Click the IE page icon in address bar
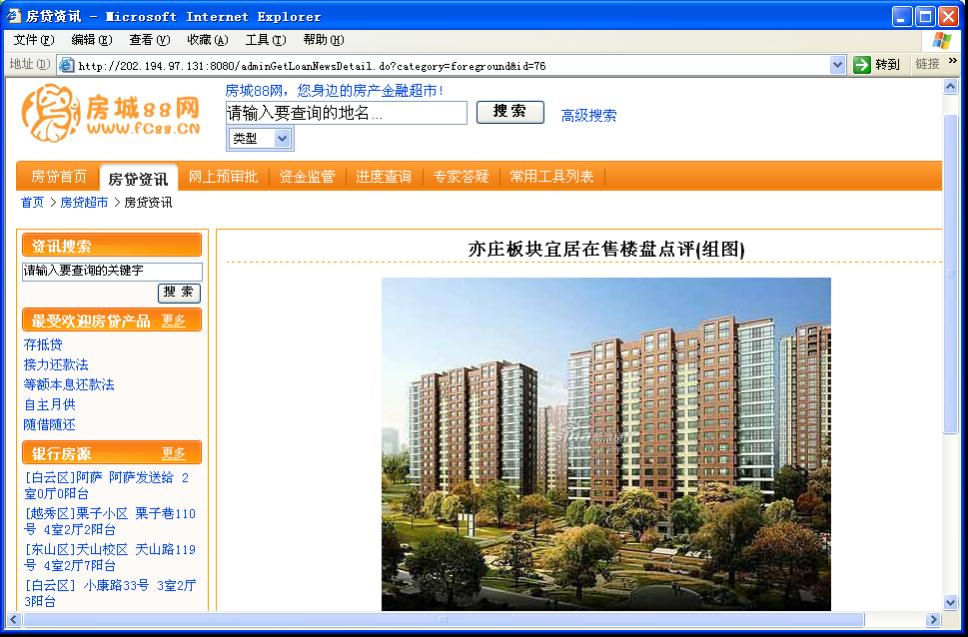 [66, 65]
